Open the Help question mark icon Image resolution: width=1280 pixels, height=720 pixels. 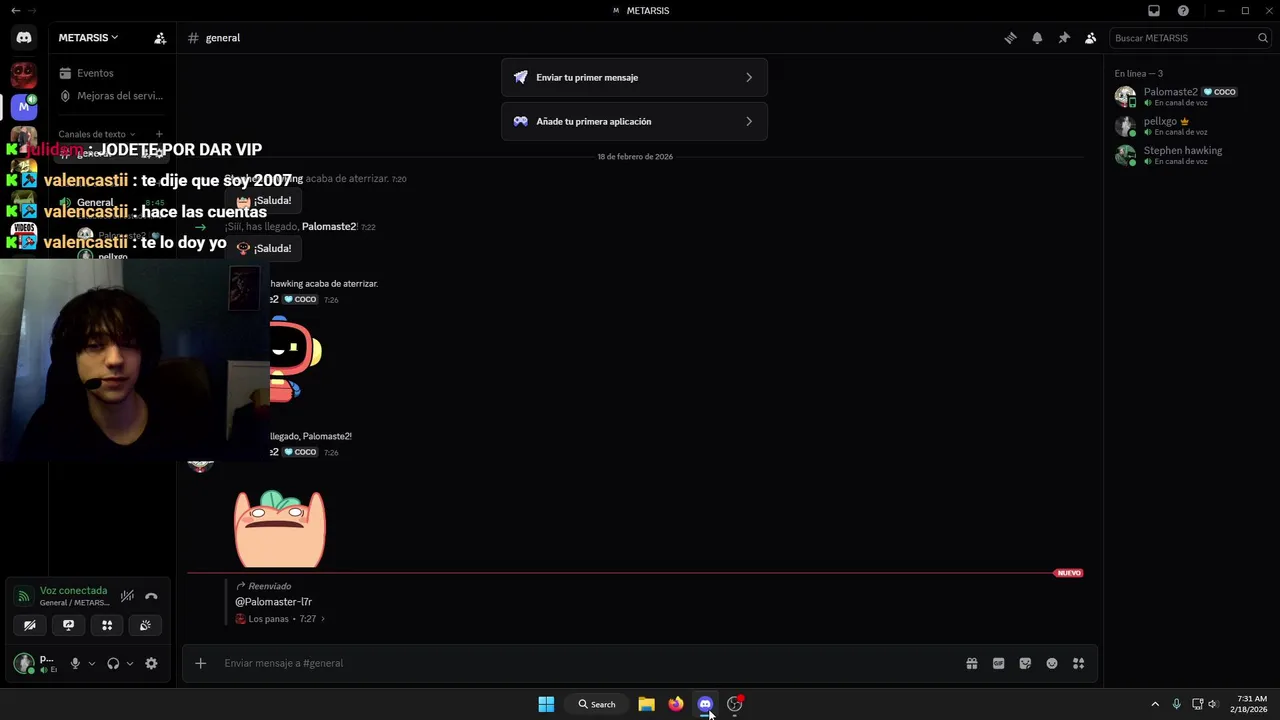pyautogui.click(x=1184, y=11)
